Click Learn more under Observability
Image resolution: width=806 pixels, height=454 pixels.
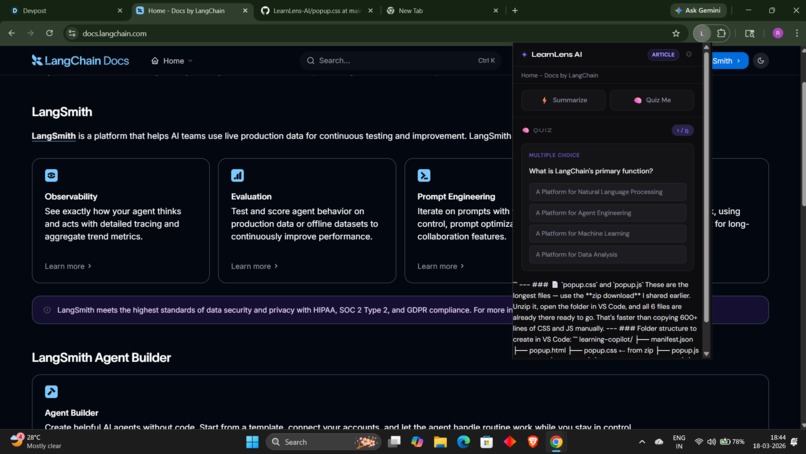tap(68, 266)
